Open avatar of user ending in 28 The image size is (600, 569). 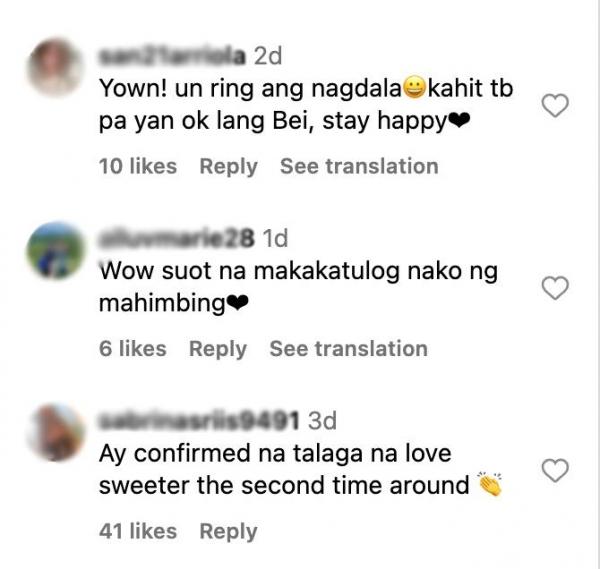tap(55, 251)
